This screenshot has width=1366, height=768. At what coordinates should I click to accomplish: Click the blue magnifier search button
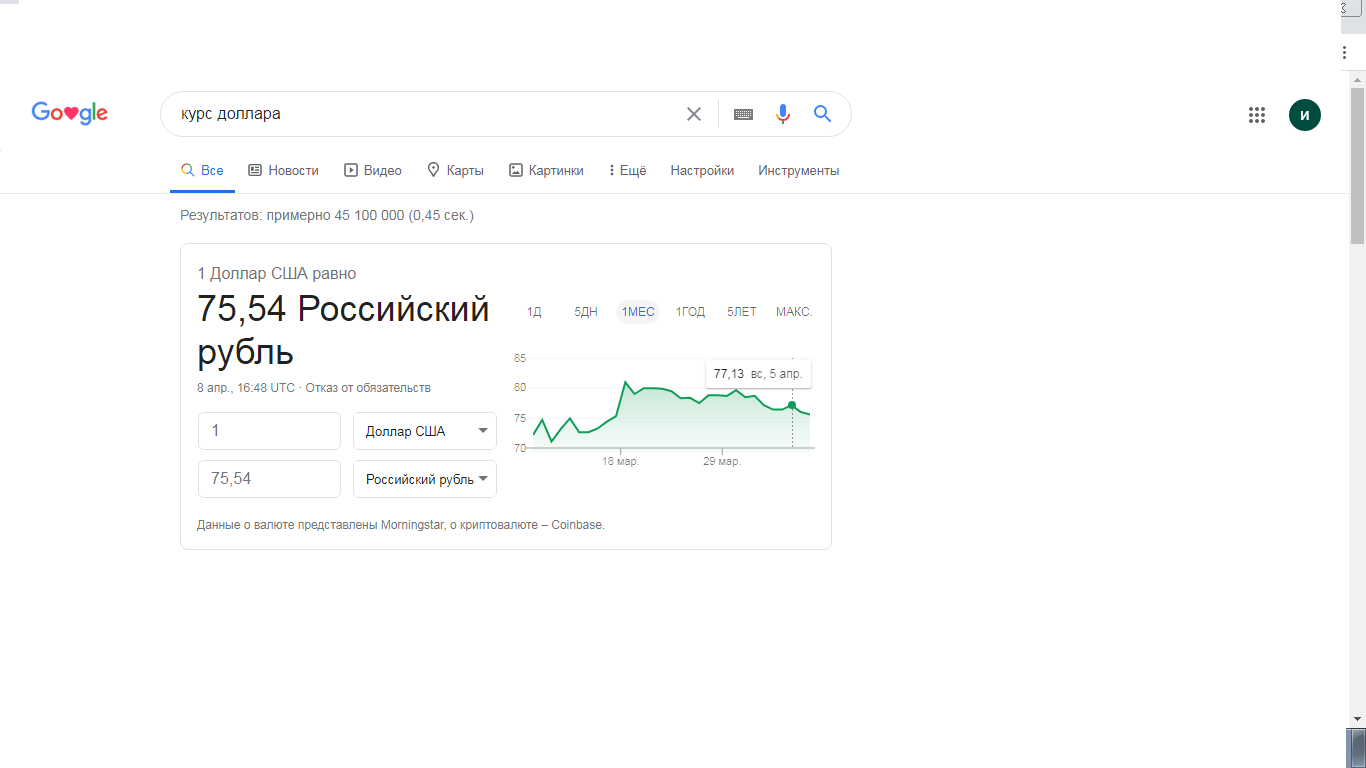(822, 114)
